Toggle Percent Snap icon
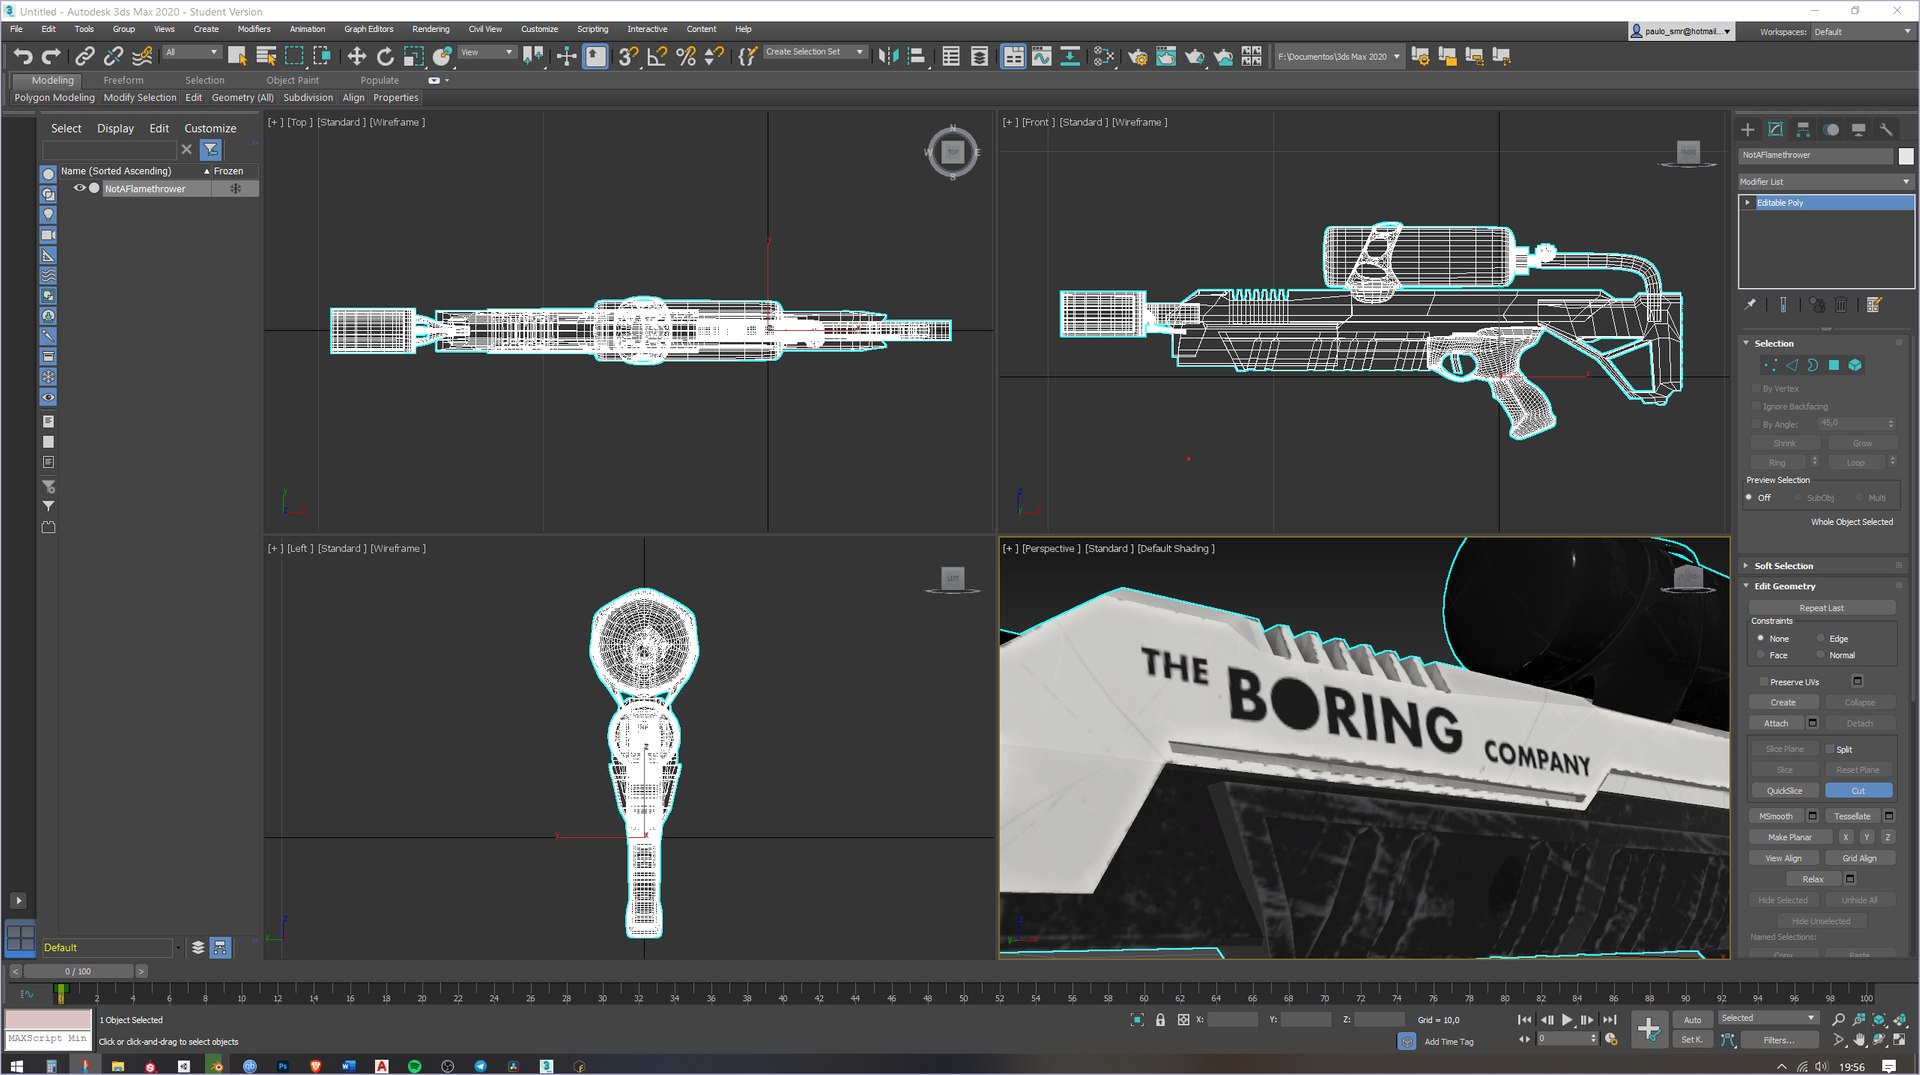 (686, 56)
